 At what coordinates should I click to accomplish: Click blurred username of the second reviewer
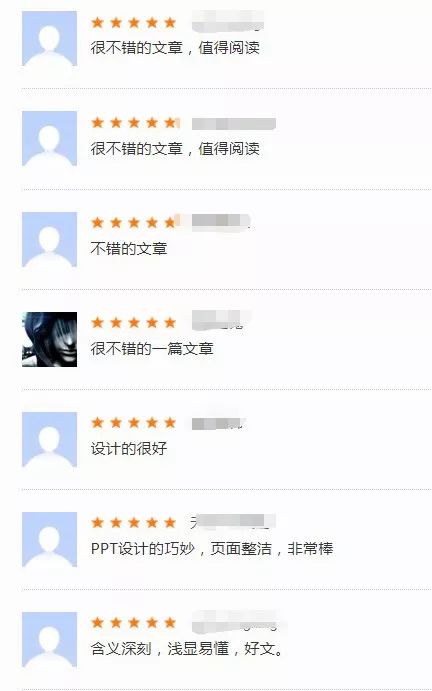coord(234,124)
